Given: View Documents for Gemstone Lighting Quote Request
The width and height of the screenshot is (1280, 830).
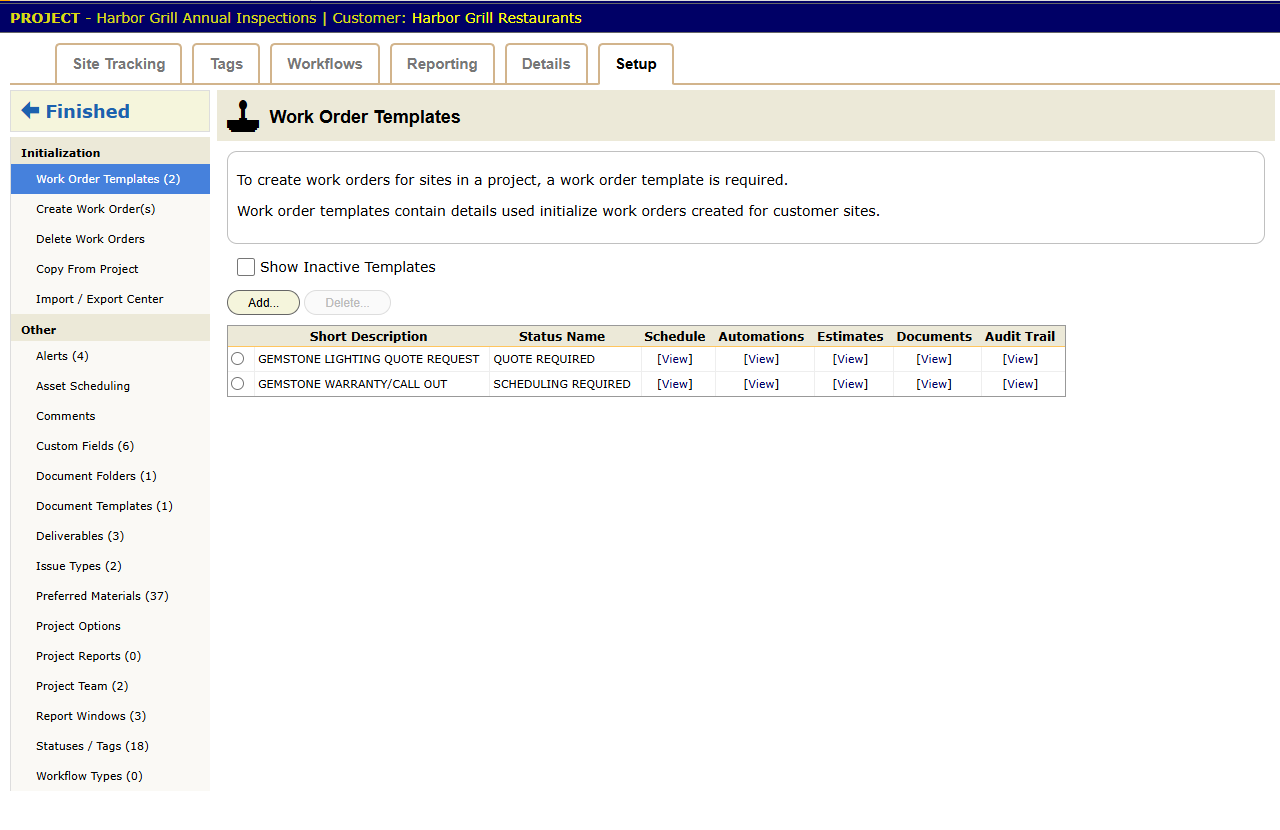Looking at the screenshot, I should 934,359.
